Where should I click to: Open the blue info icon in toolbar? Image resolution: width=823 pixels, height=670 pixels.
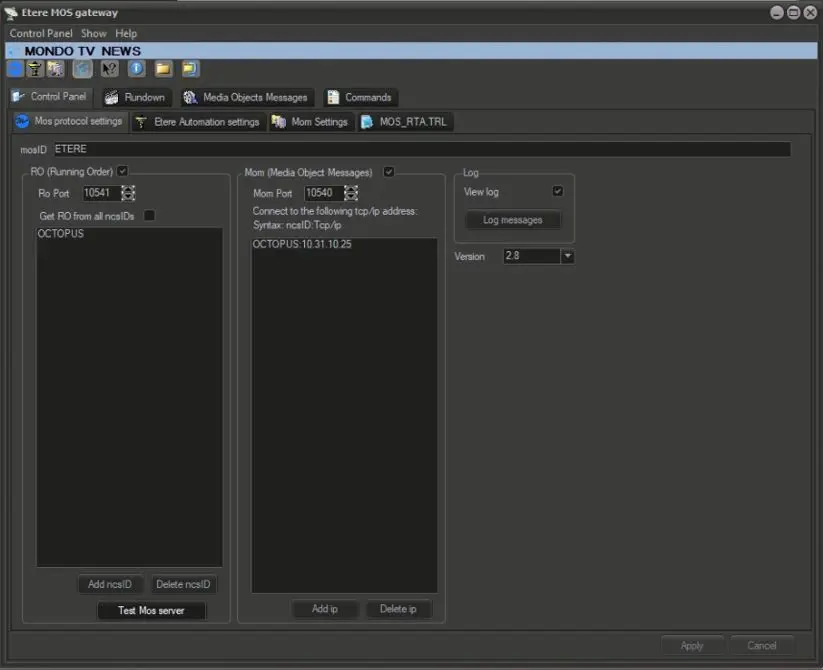click(137, 69)
